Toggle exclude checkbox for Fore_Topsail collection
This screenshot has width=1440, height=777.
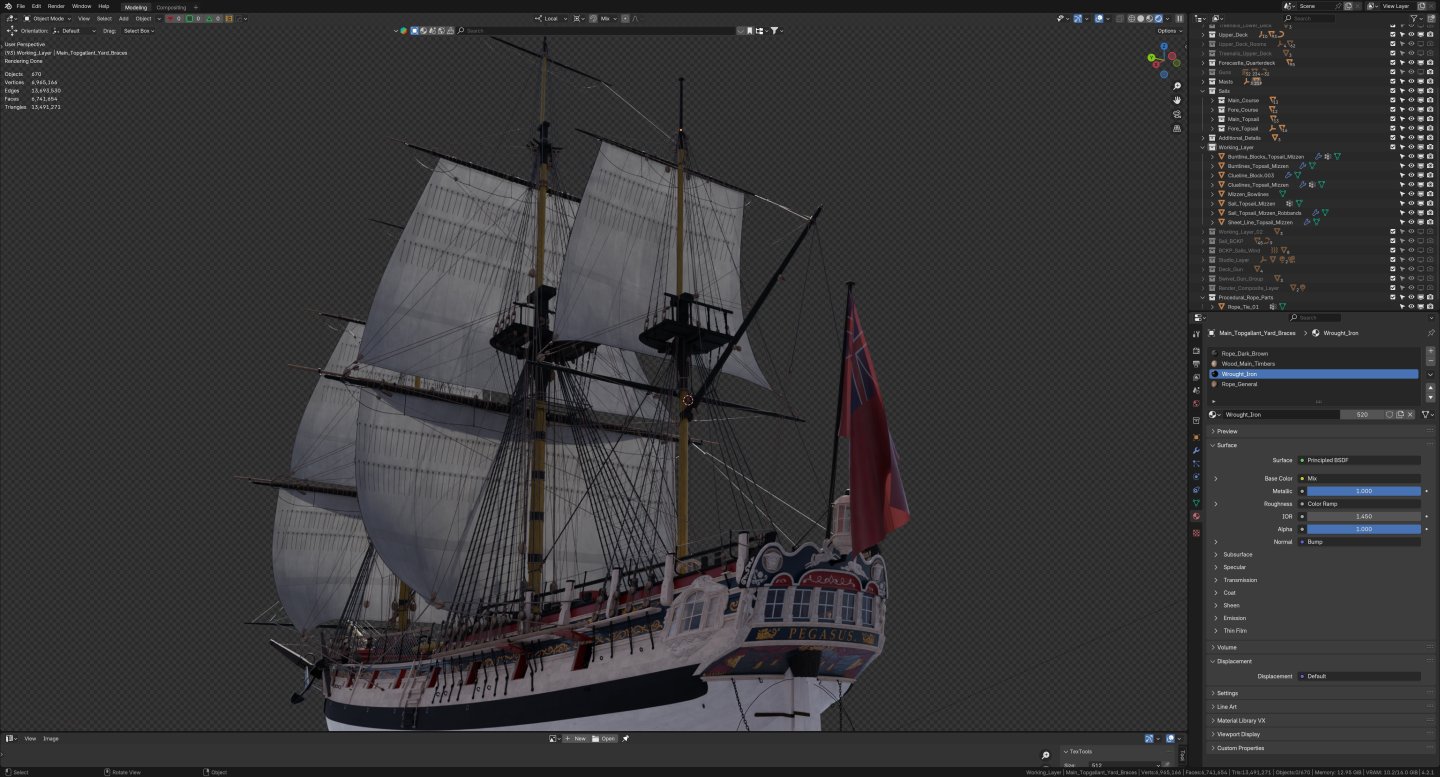pos(1392,128)
